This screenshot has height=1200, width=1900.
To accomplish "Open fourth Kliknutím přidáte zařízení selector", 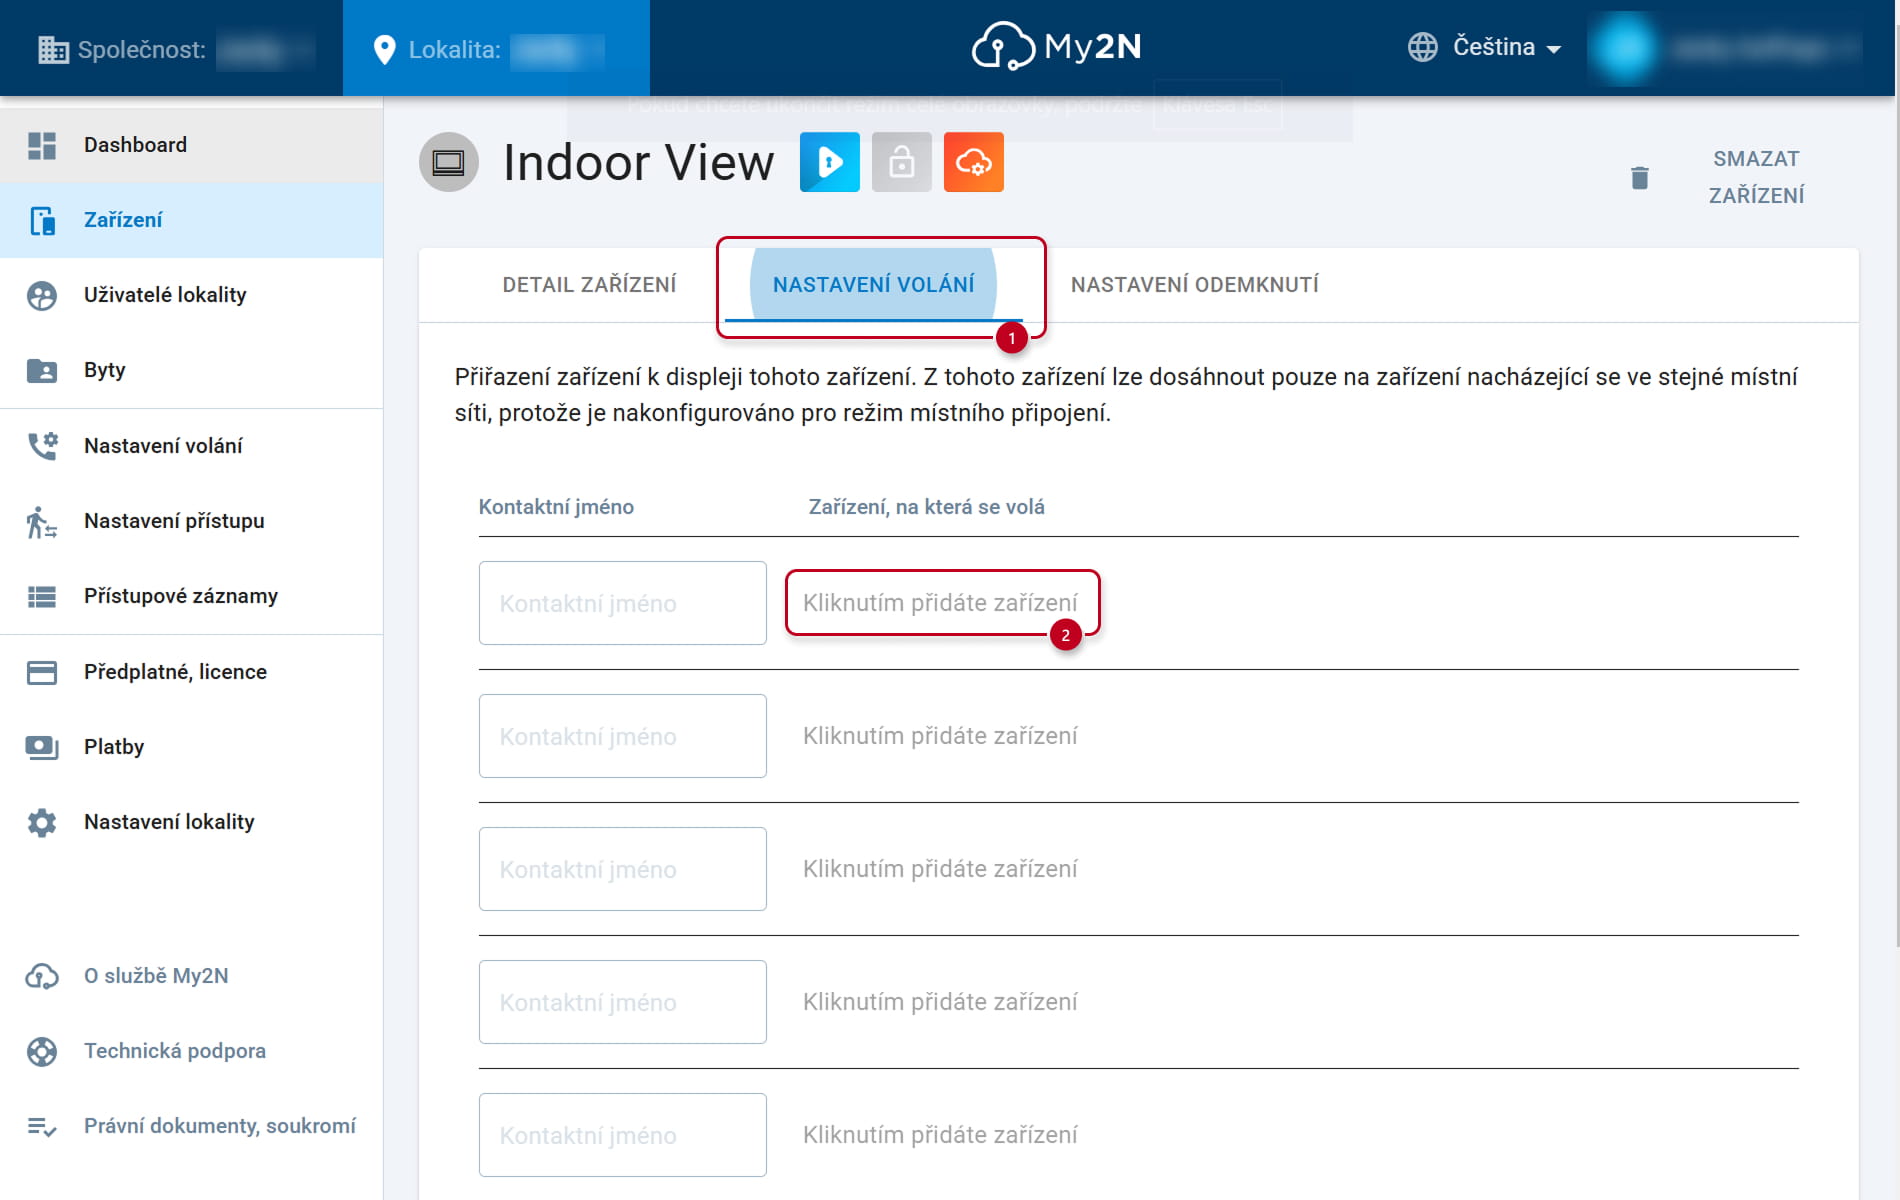I will [941, 1002].
